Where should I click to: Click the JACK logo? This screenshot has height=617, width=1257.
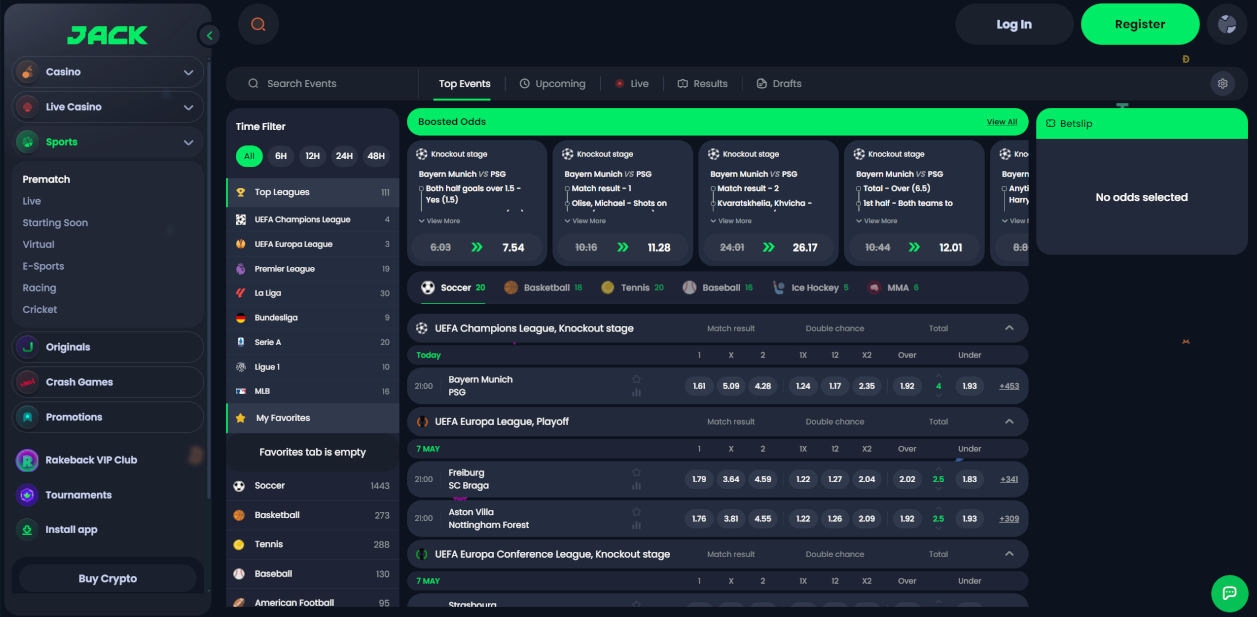pos(107,35)
